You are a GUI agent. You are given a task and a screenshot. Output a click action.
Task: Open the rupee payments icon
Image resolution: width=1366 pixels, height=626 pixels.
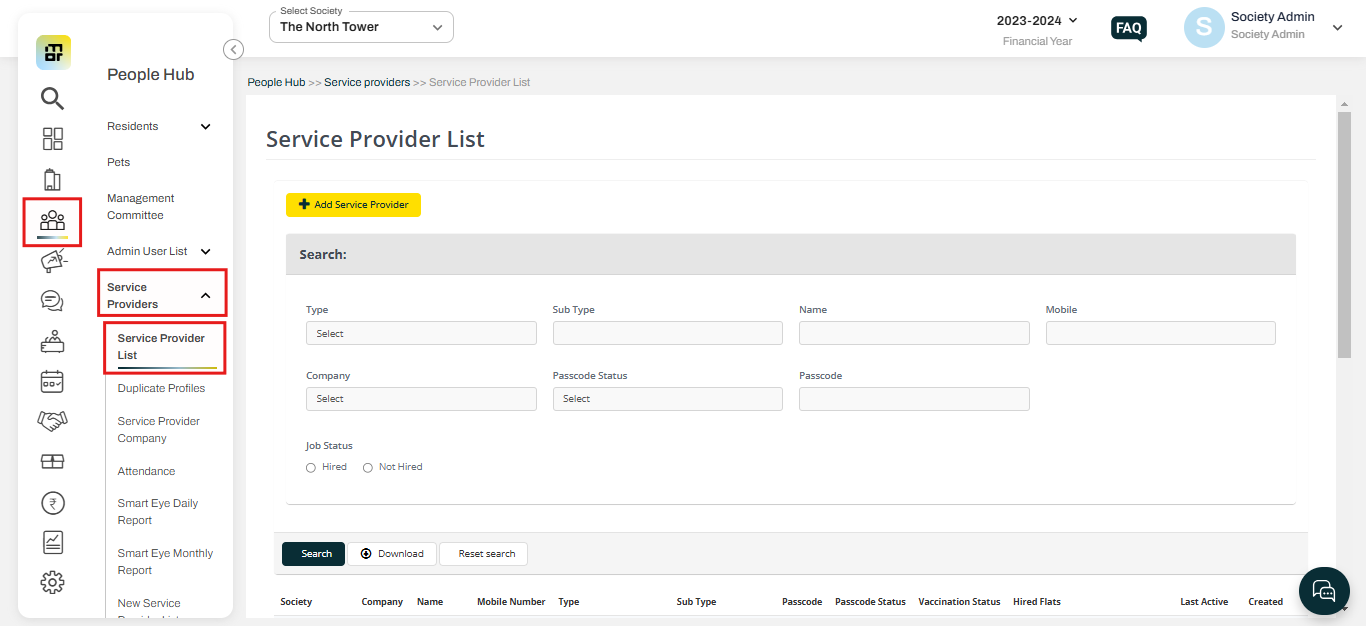[x=52, y=502]
